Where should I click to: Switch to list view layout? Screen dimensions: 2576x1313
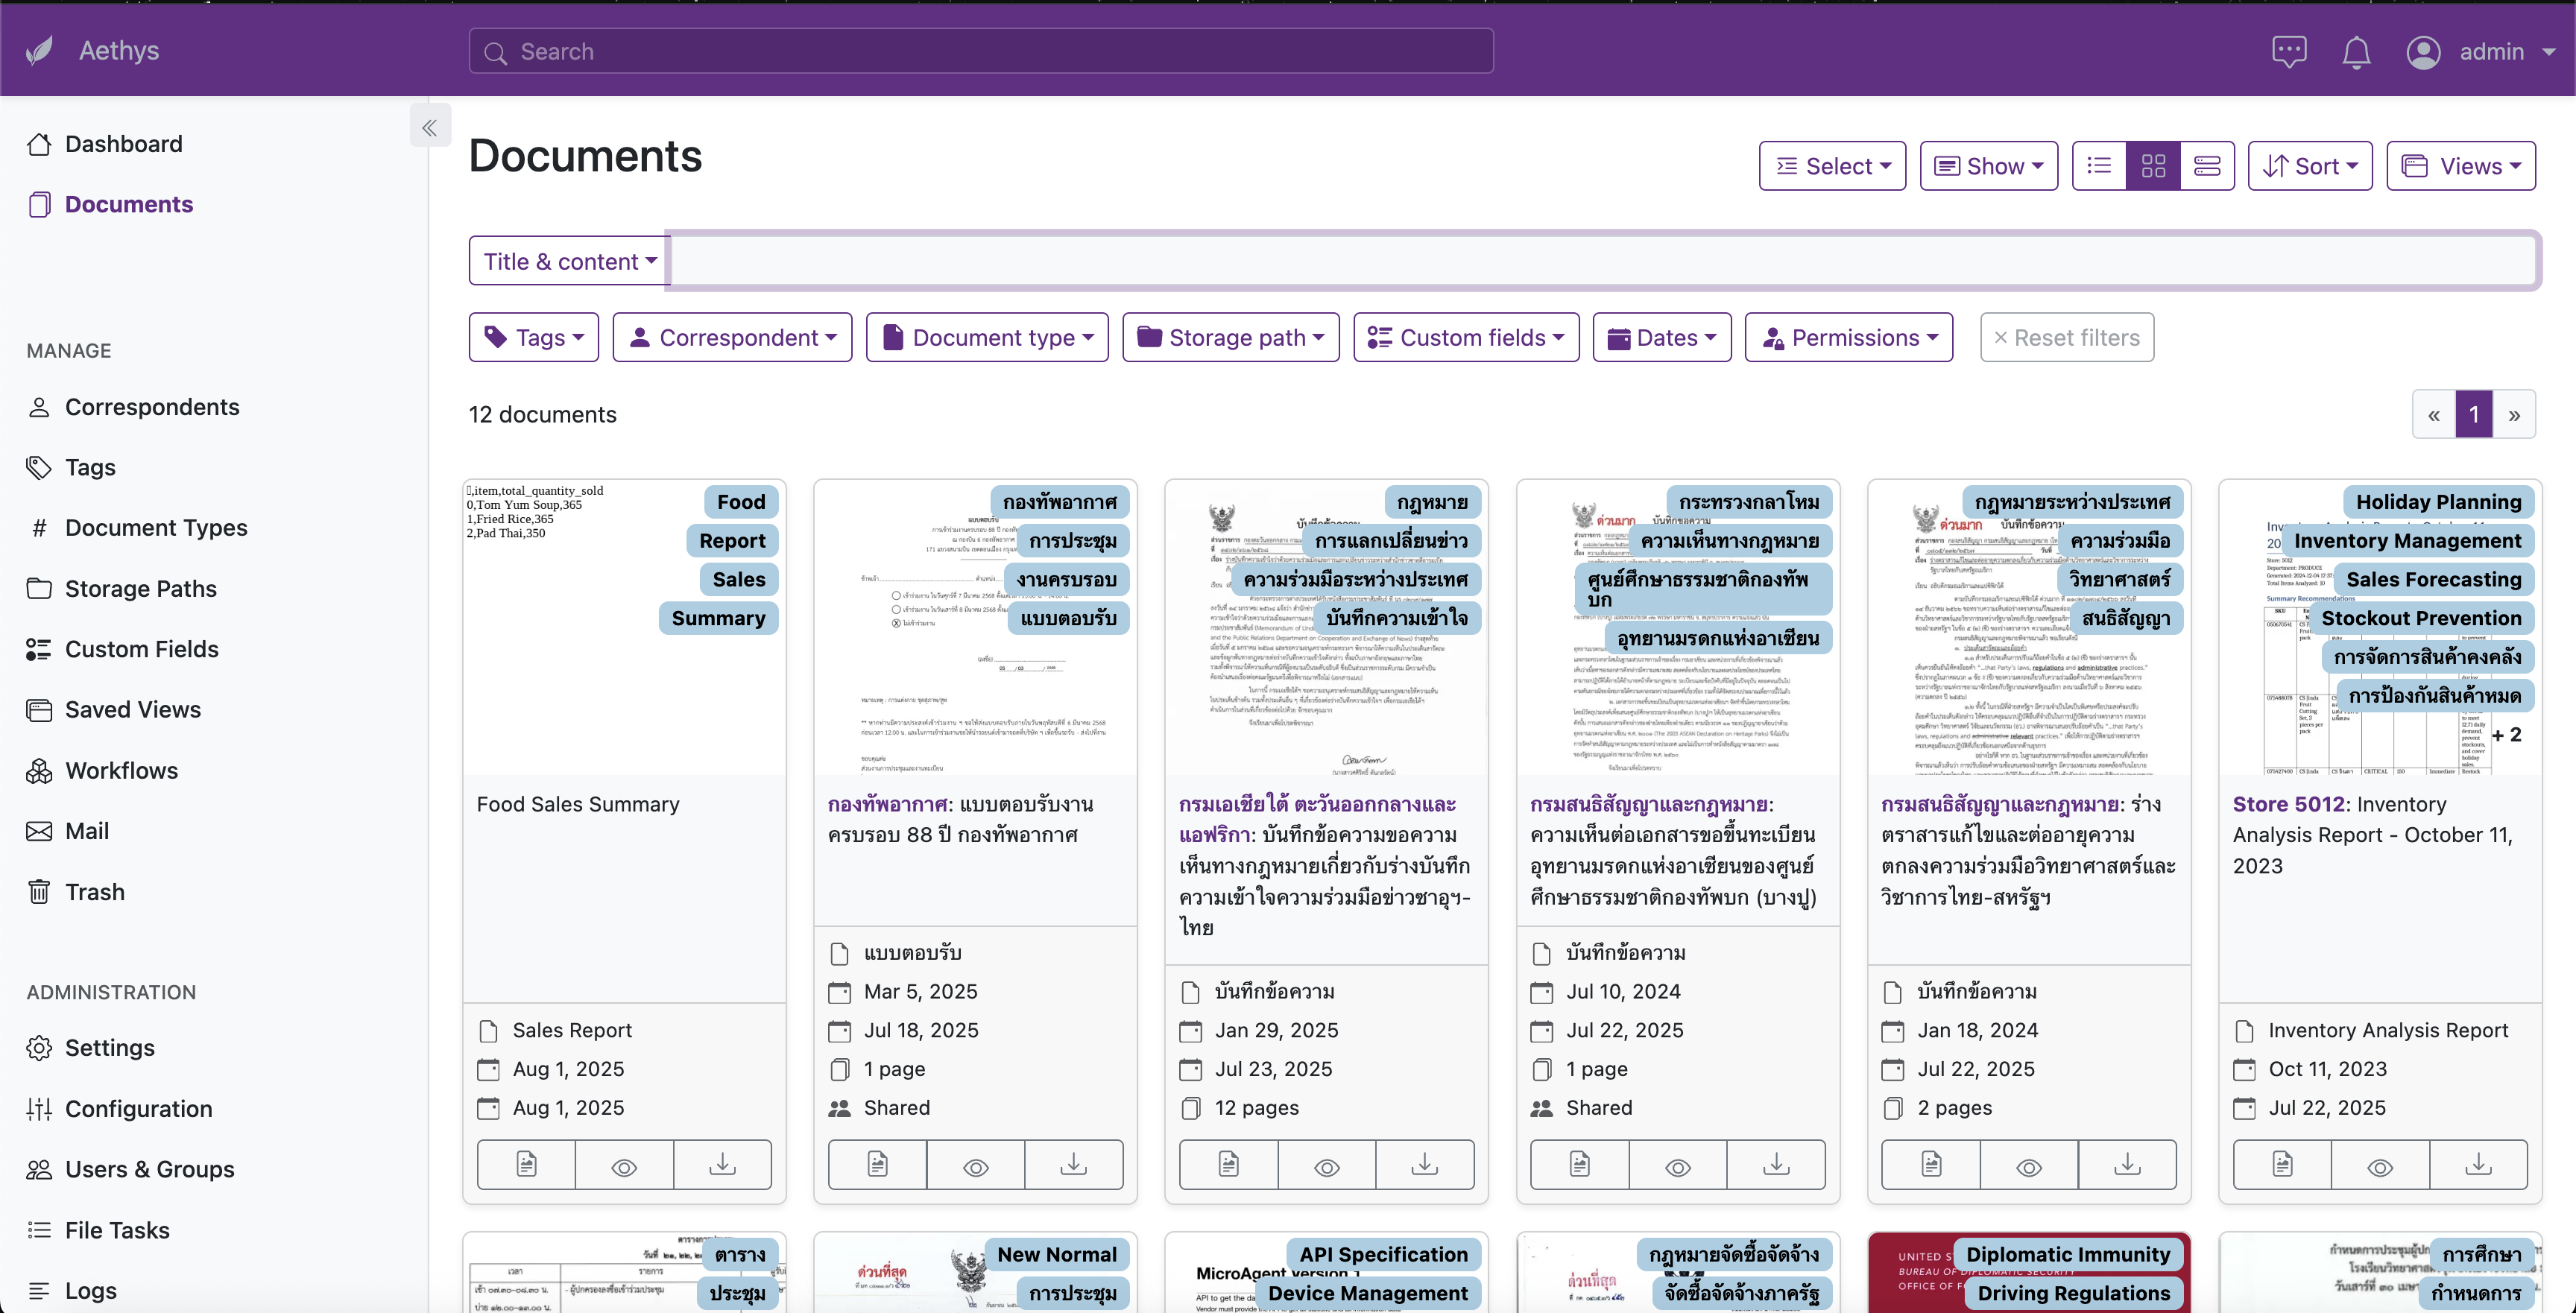[2099, 165]
